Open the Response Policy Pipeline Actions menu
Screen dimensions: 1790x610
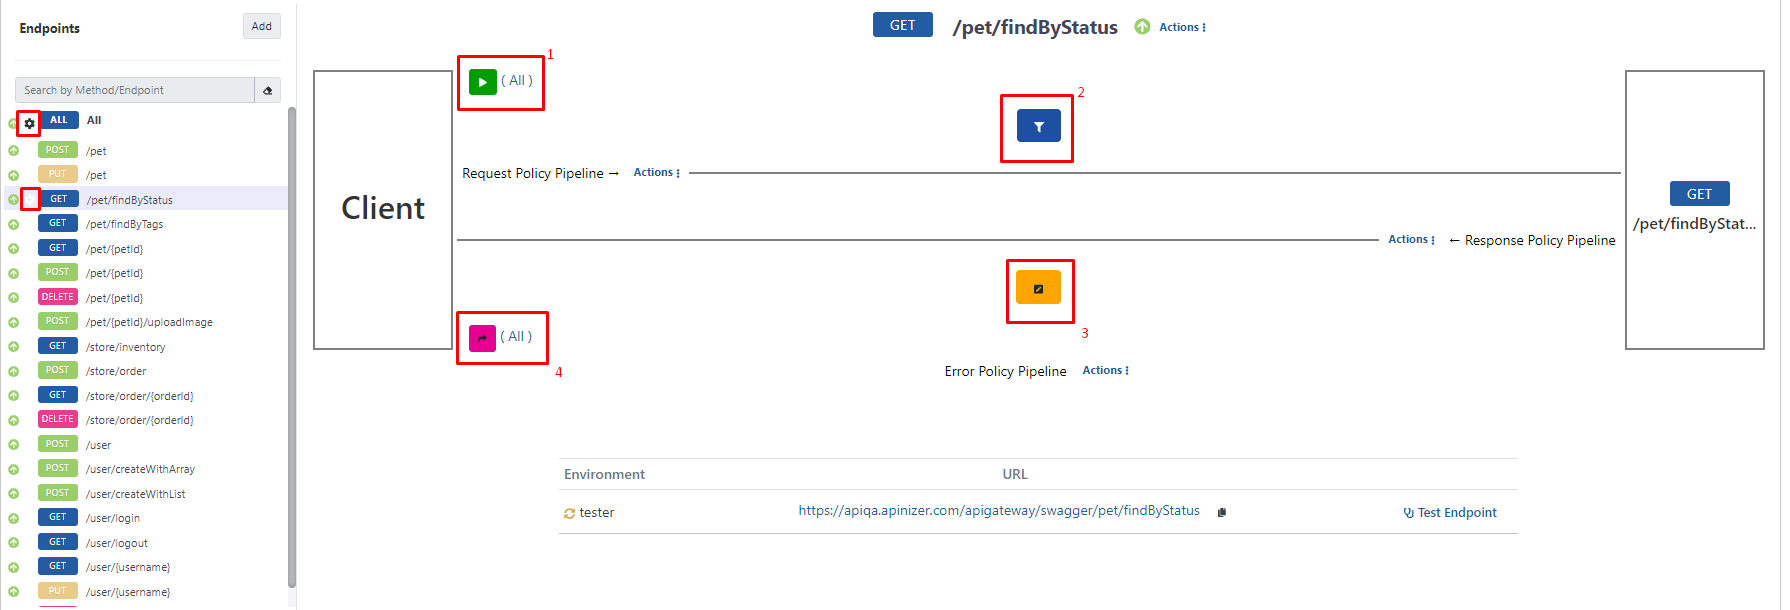(1411, 240)
